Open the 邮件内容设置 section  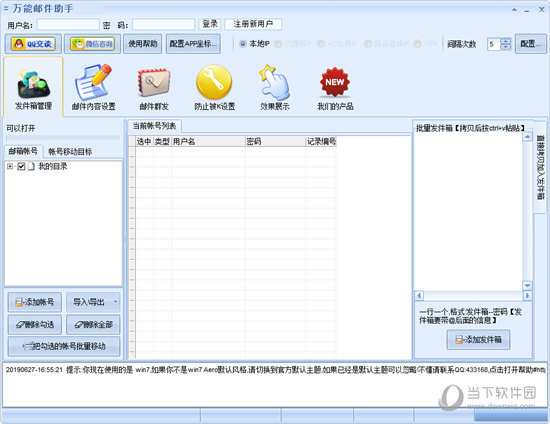pyautogui.click(x=93, y=88)
